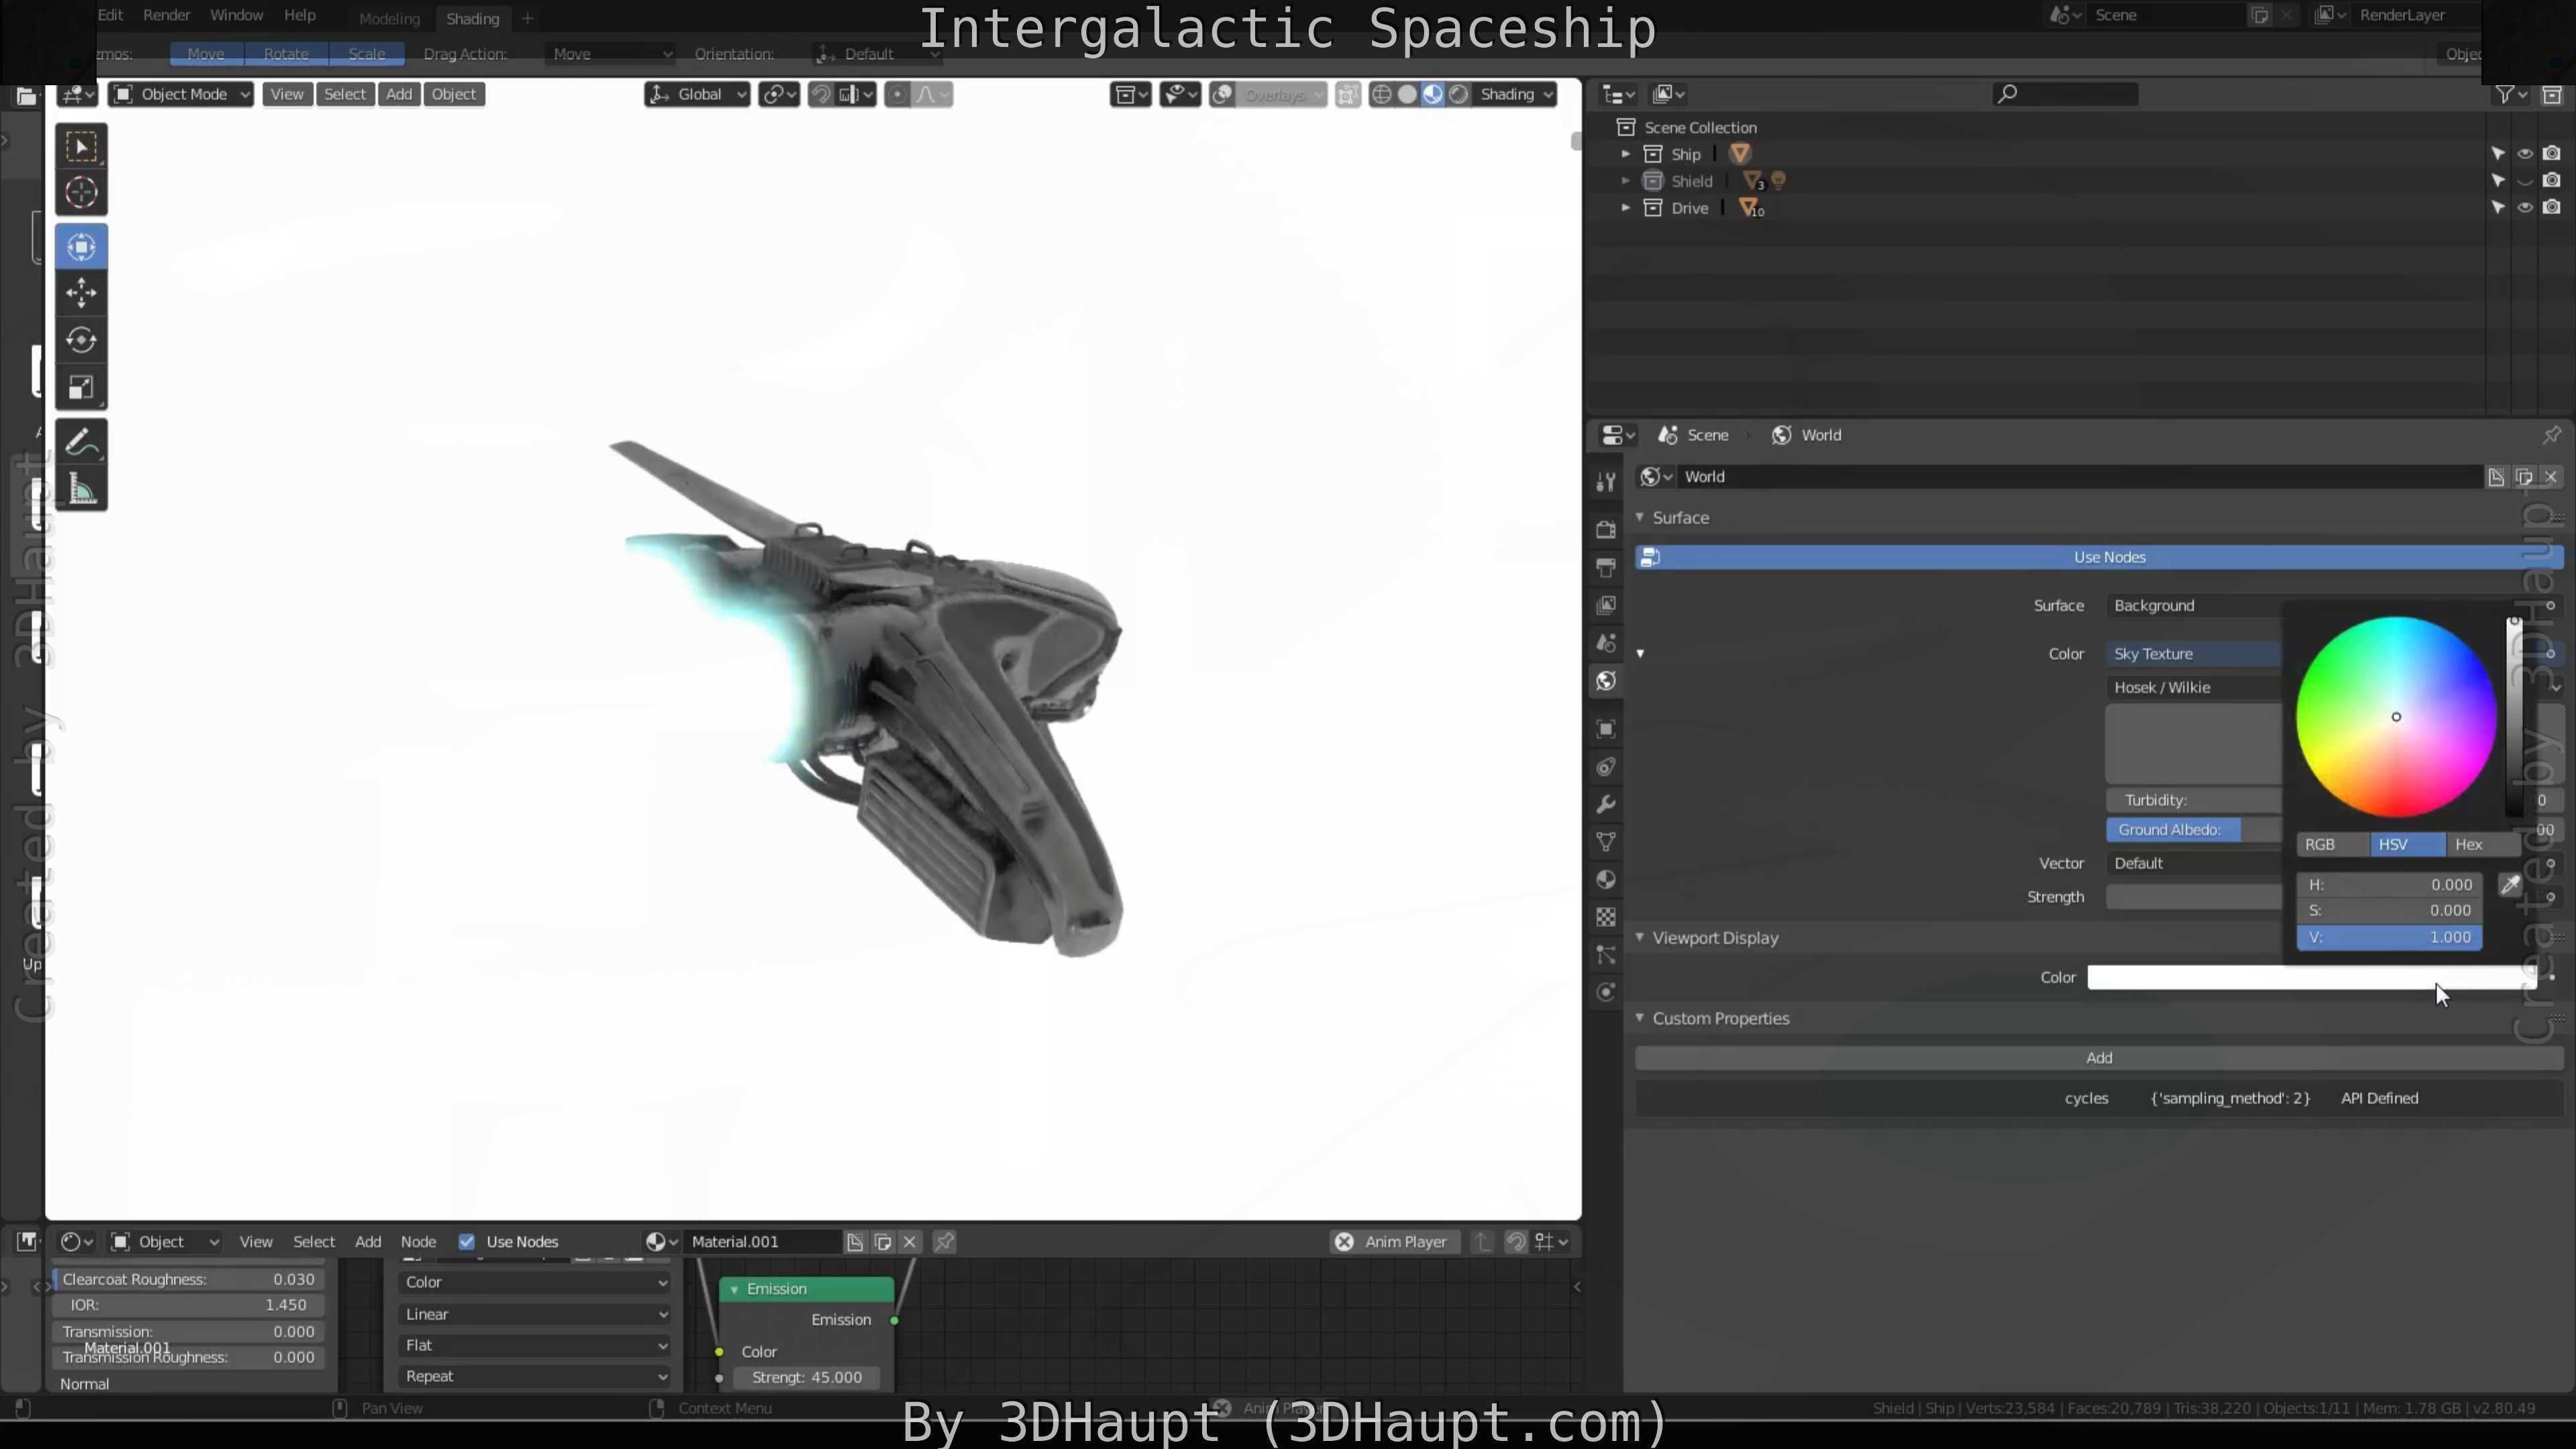Switch to the Modeling workspace tab

389,18
